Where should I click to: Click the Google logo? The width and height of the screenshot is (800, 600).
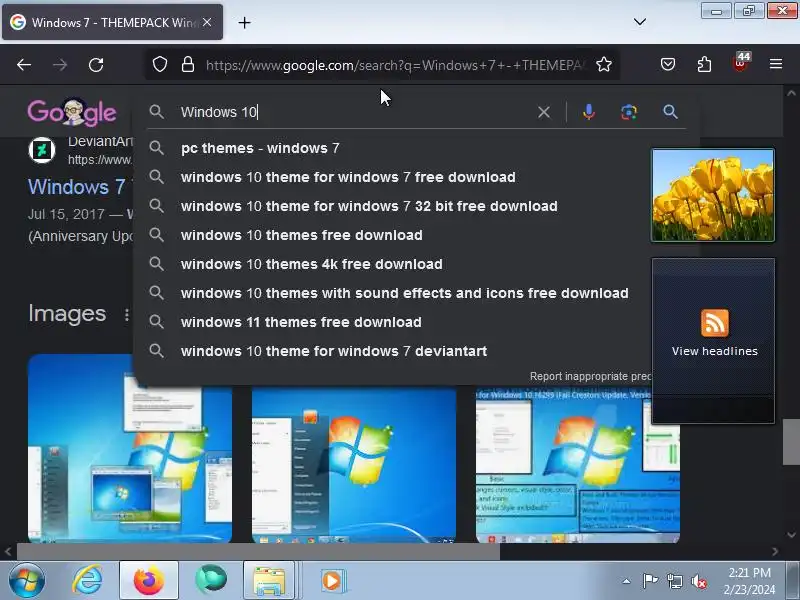click(72, 112)
